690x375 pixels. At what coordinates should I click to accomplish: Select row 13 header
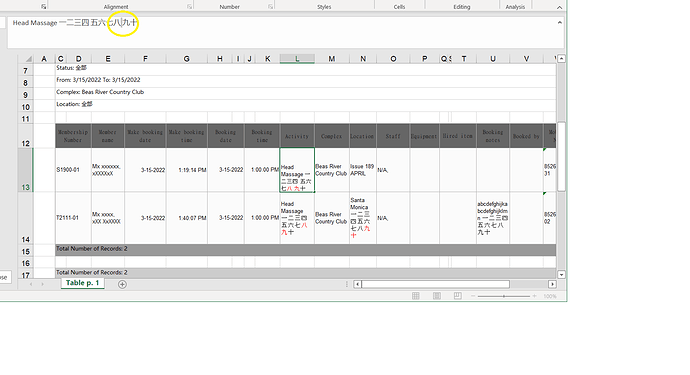[26, 170]
